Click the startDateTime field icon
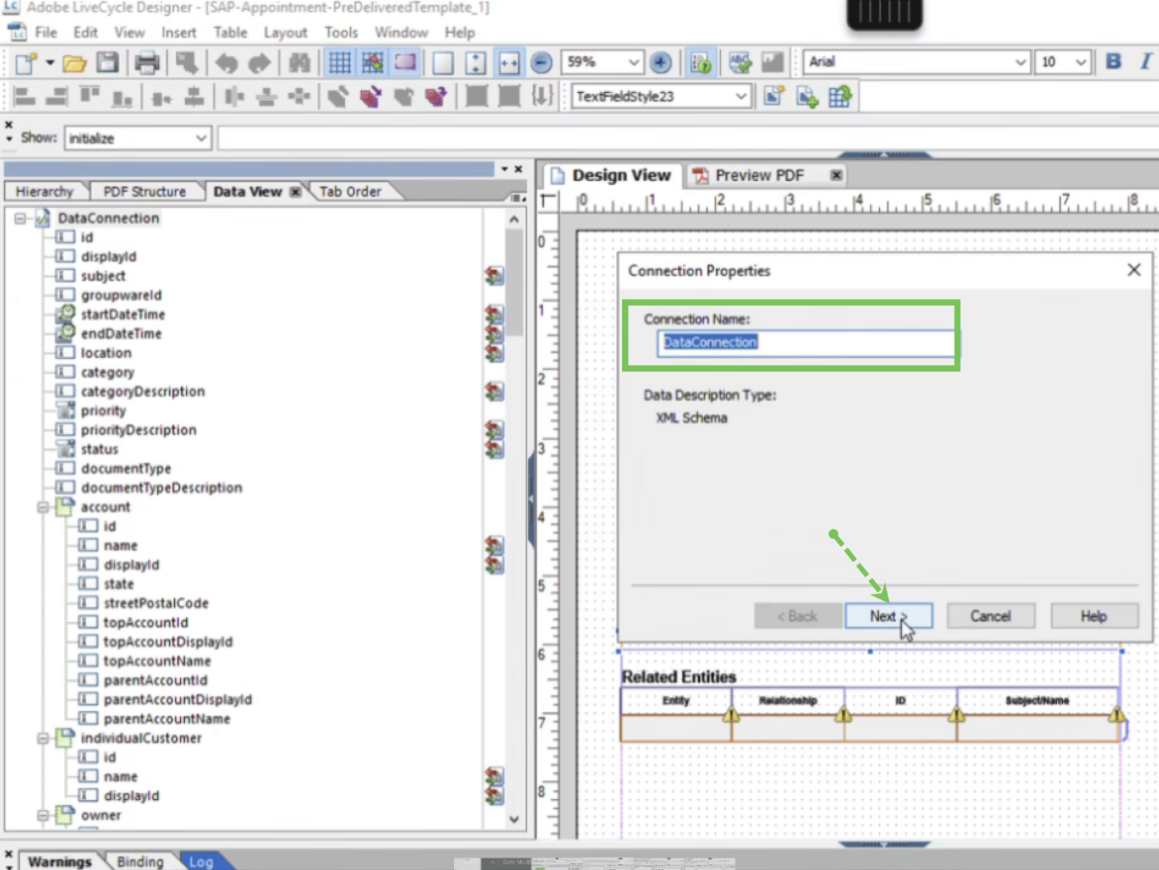Image resolution: width=1159 pixels, height=870 pixels. click(66, 314)
